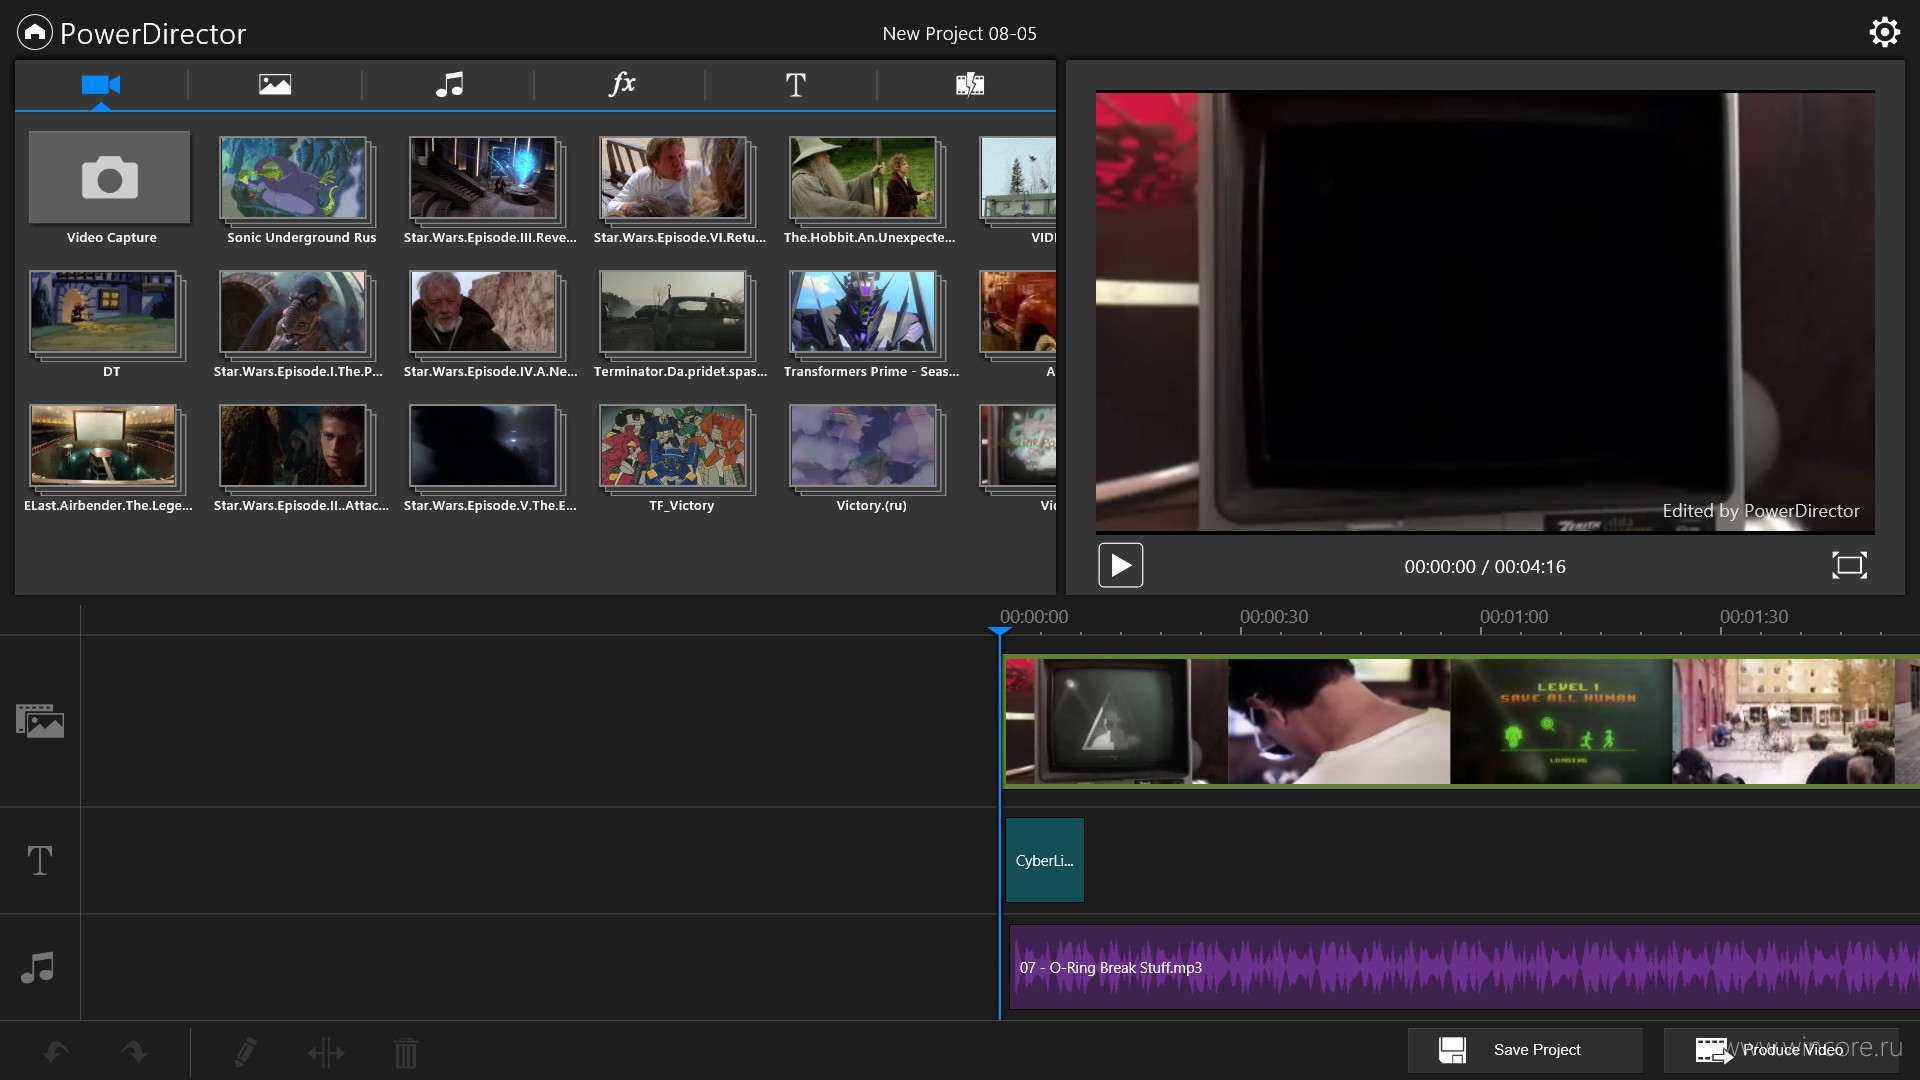Click the preview video frame
This screenshot has width=1920, height=1080.
[1485, 312]
